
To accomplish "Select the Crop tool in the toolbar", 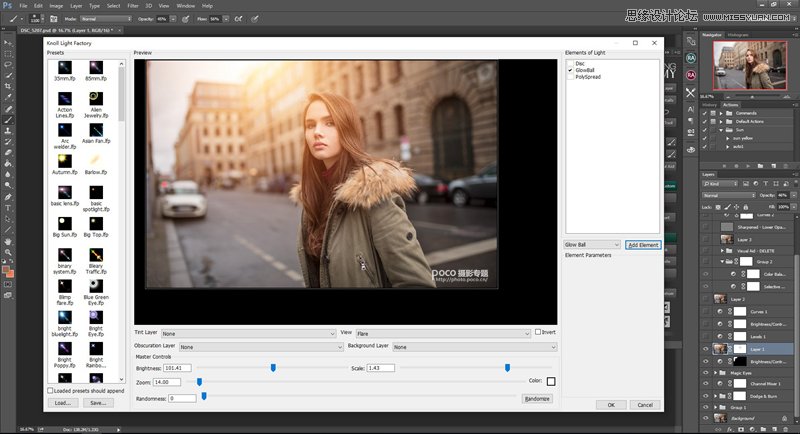I will [x=8, y=86].
